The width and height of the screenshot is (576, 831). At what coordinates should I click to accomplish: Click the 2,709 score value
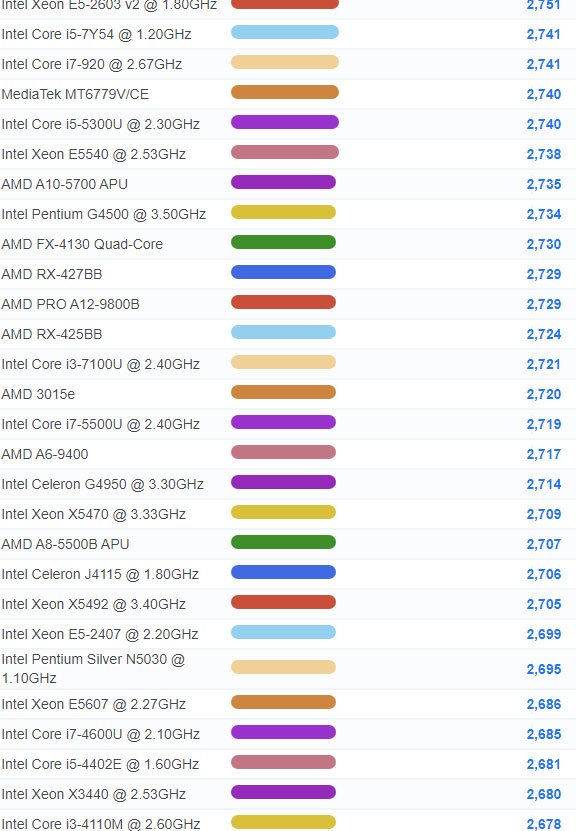coord(544,514)
